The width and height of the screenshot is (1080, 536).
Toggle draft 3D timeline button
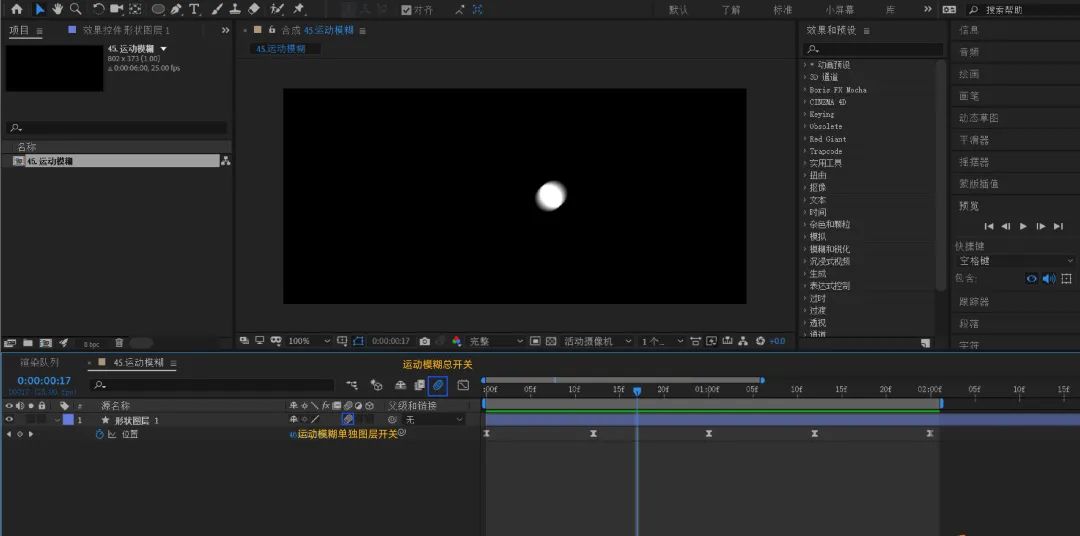[x=376, y=386]
